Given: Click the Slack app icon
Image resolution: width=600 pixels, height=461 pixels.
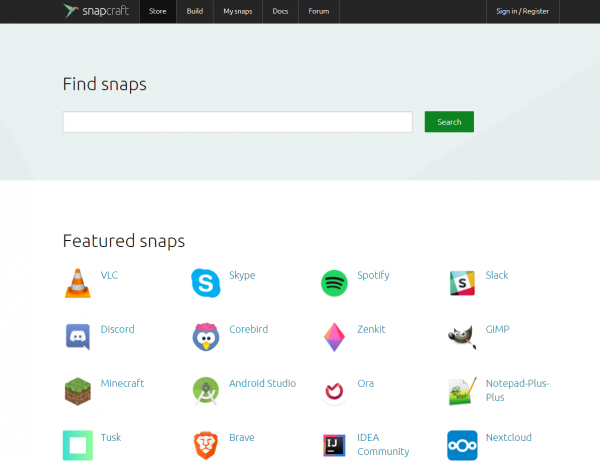Looking at the screenshot, I should tap(462, 283).
